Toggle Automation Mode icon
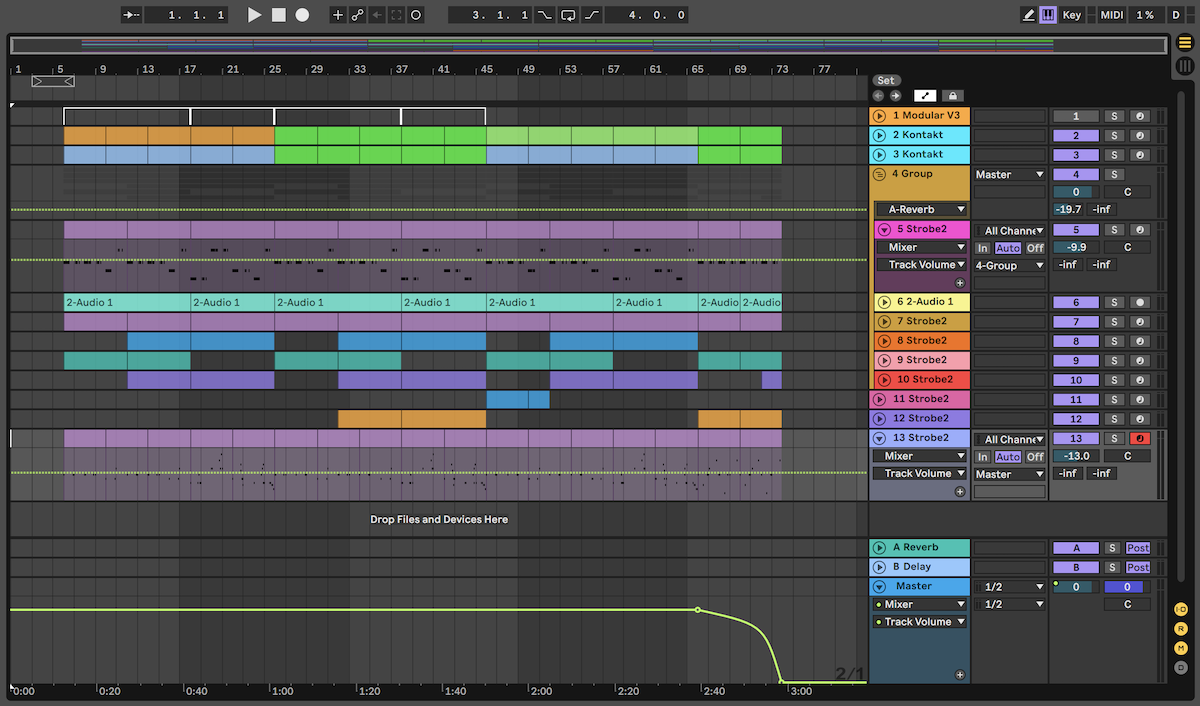Screen dimensions: 1200x706 [x=925, y=96]
